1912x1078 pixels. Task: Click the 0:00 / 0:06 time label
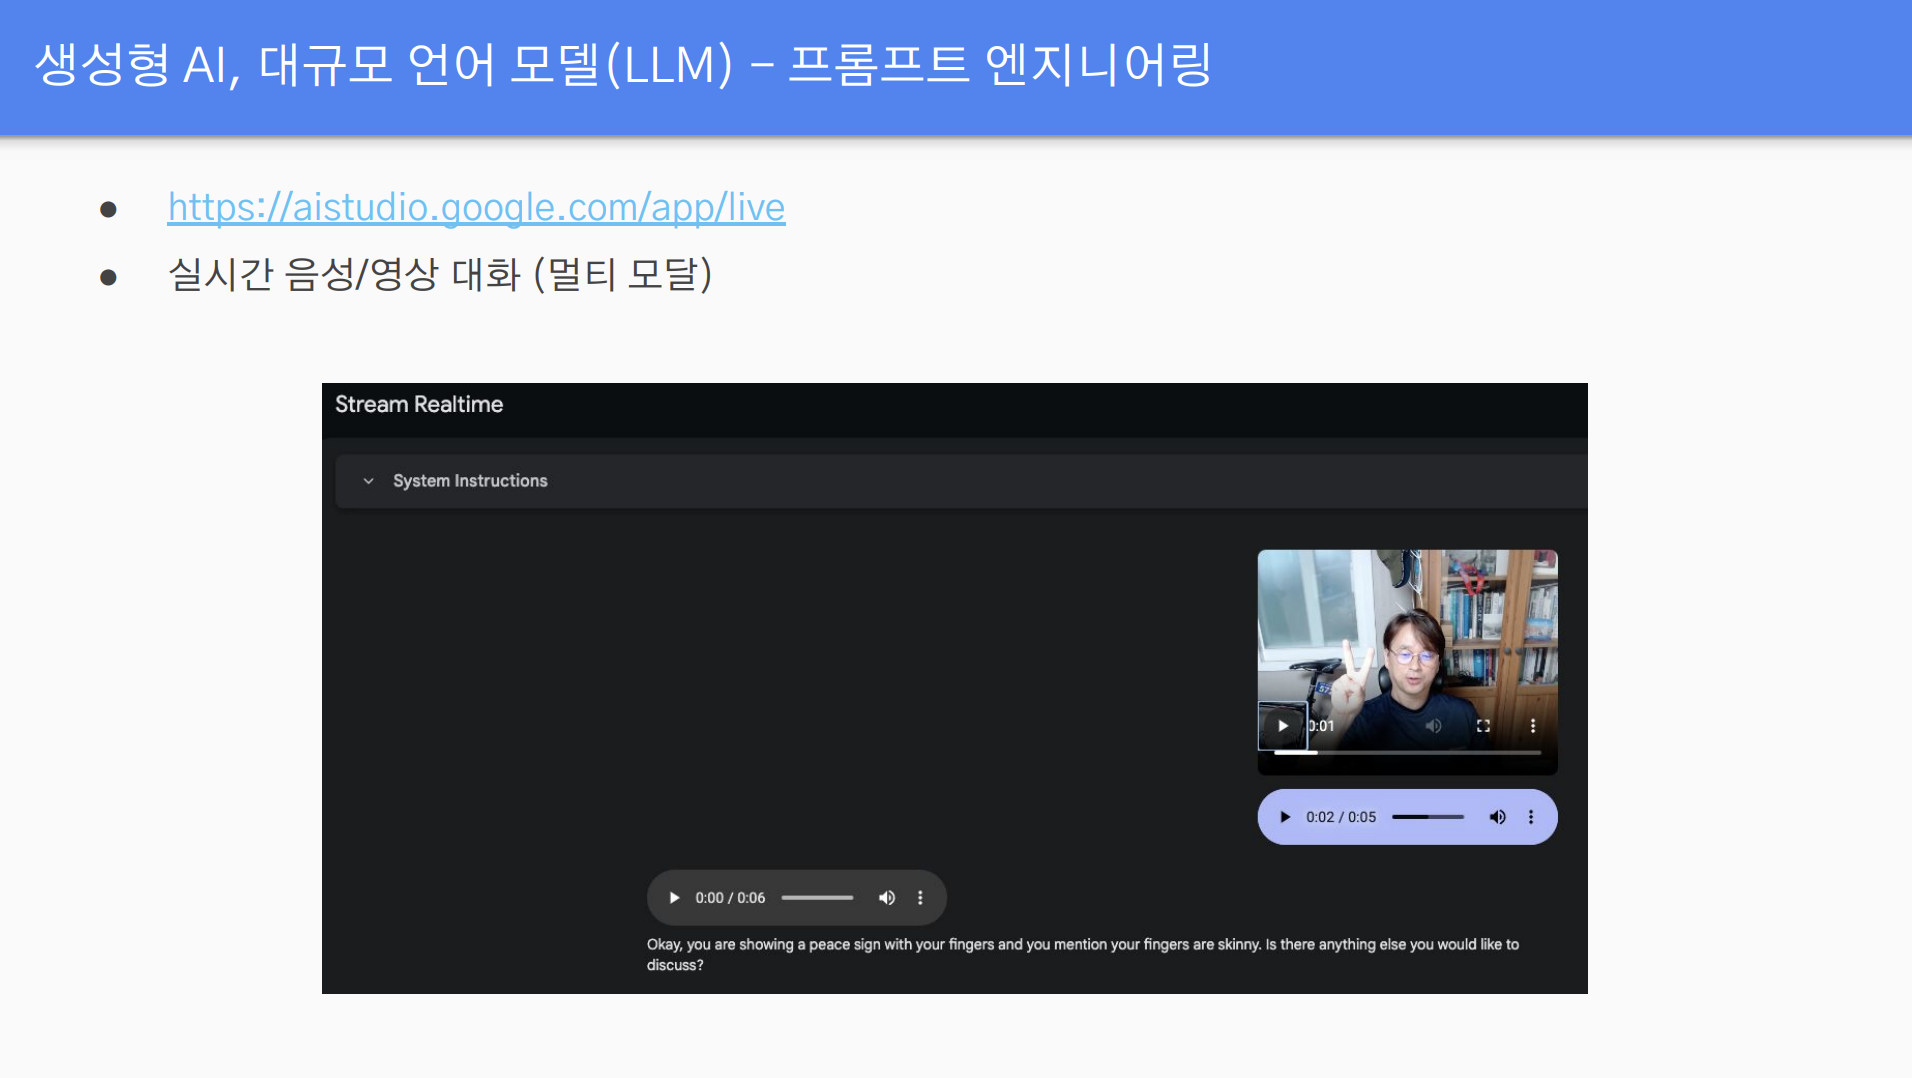[x=730, y=898]
